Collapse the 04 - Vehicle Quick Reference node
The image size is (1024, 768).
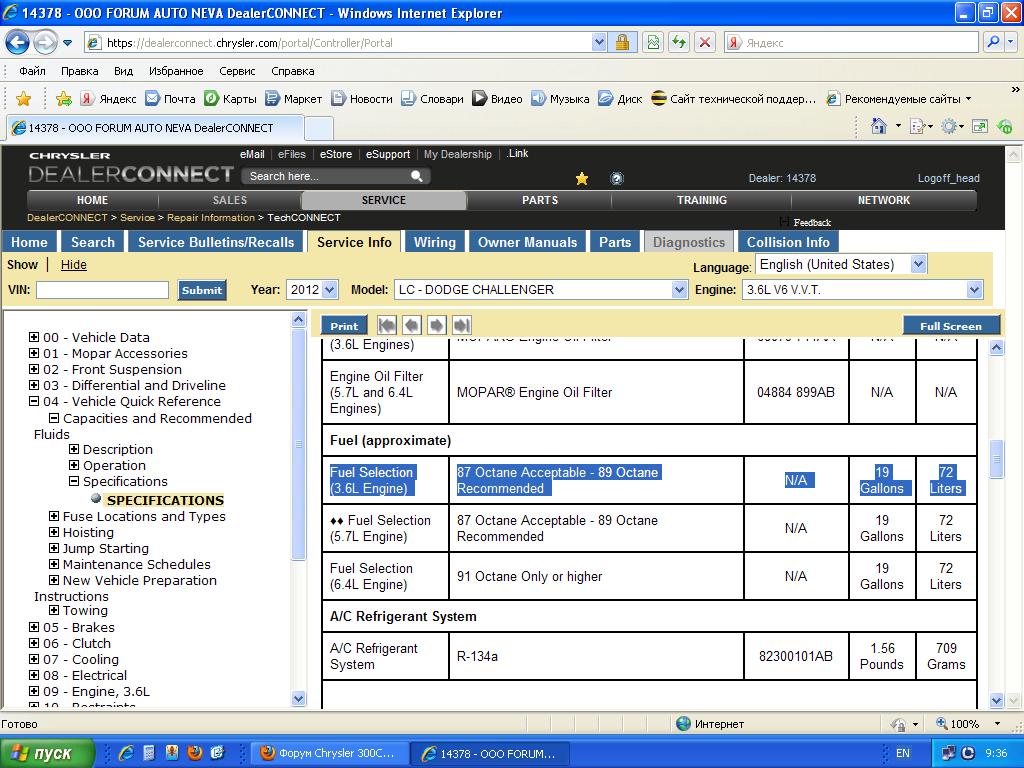point(34,401)
